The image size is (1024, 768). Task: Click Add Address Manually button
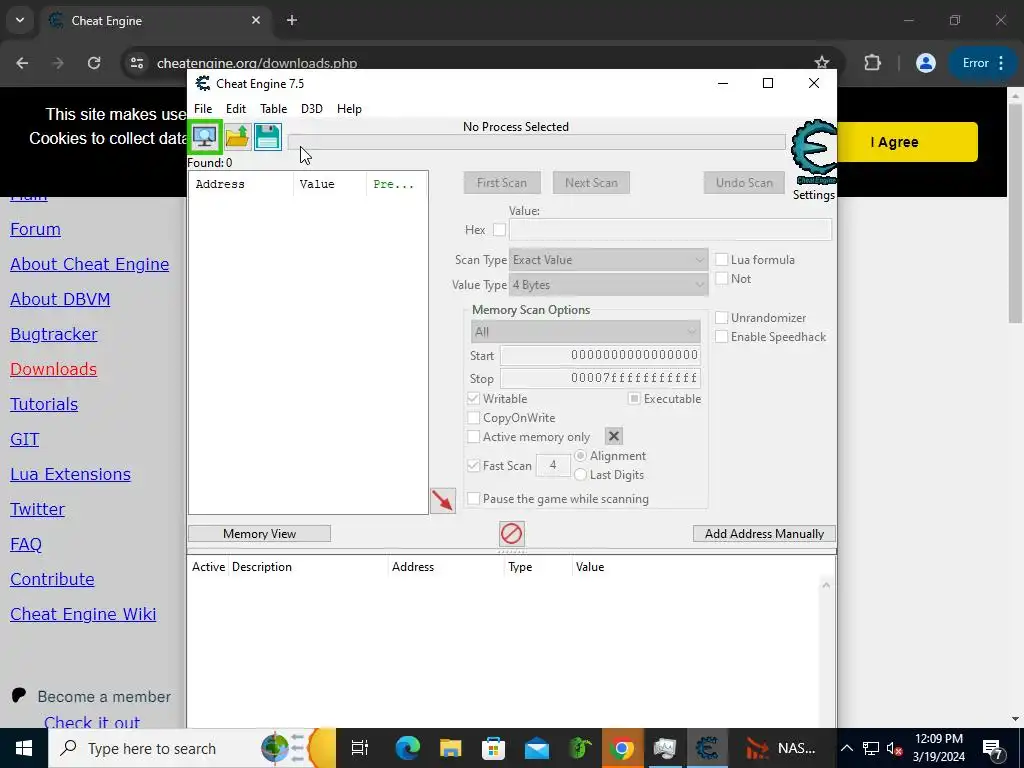pos(764,534)
